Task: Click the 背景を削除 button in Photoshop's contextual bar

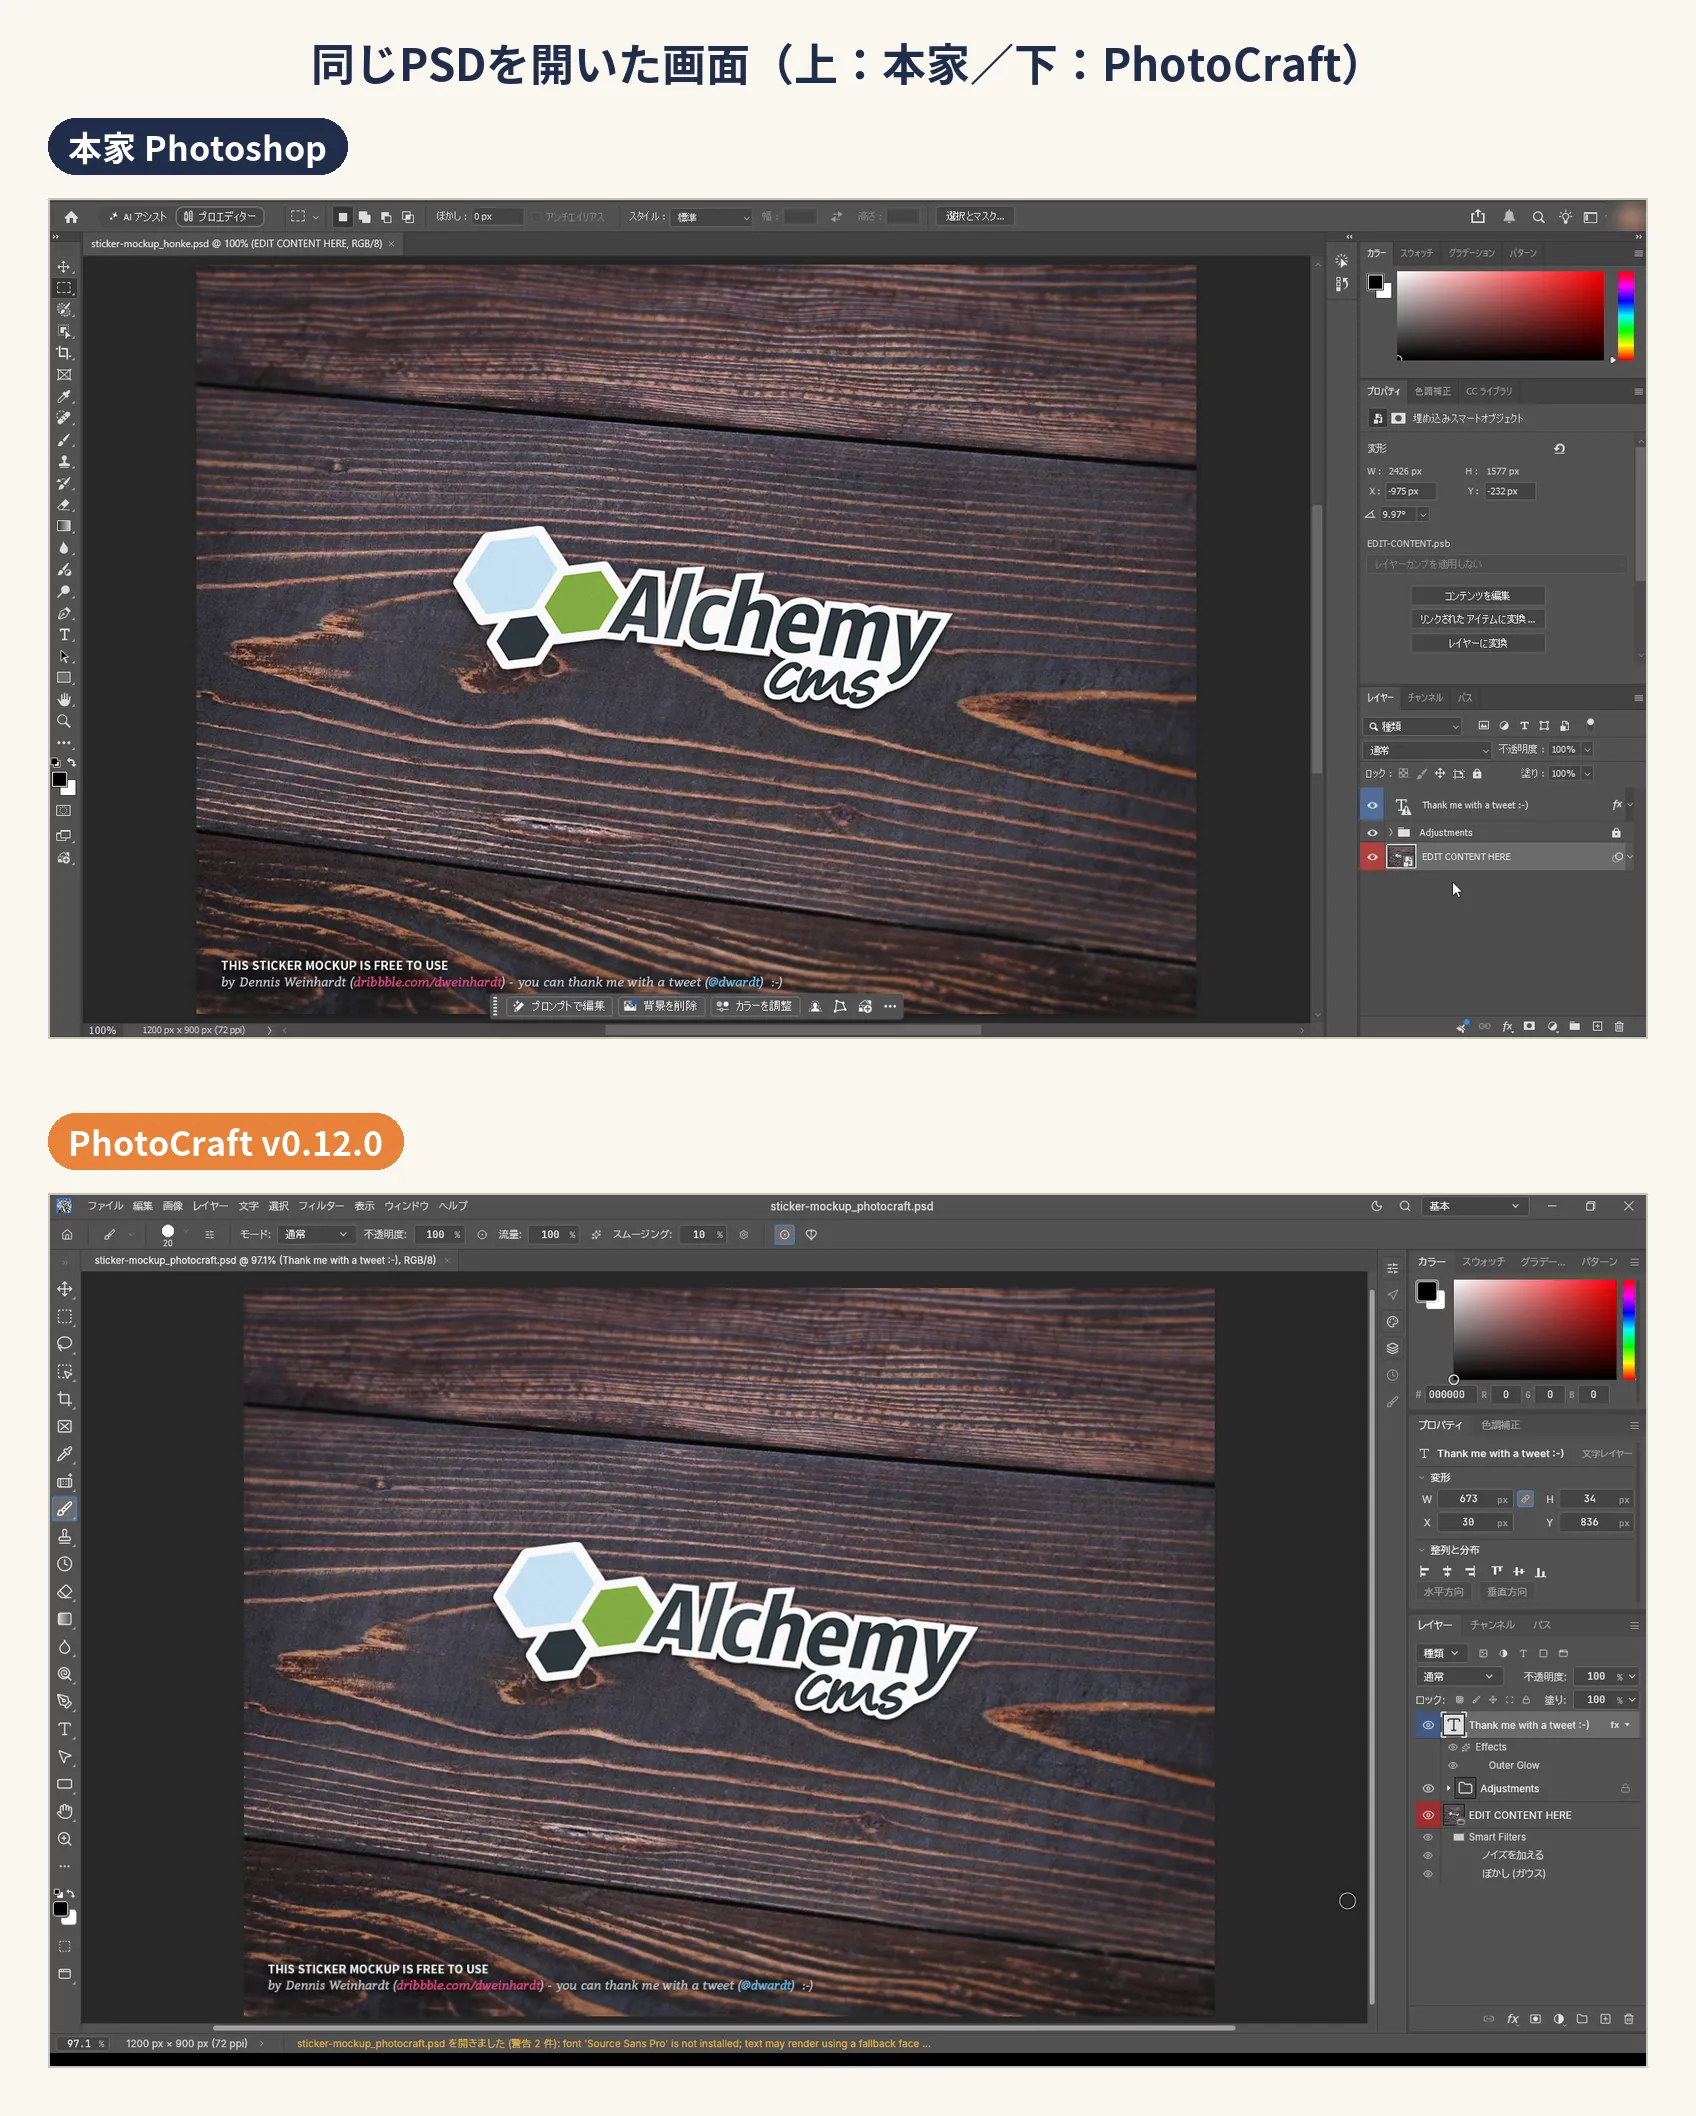Action: [661, 1006]
